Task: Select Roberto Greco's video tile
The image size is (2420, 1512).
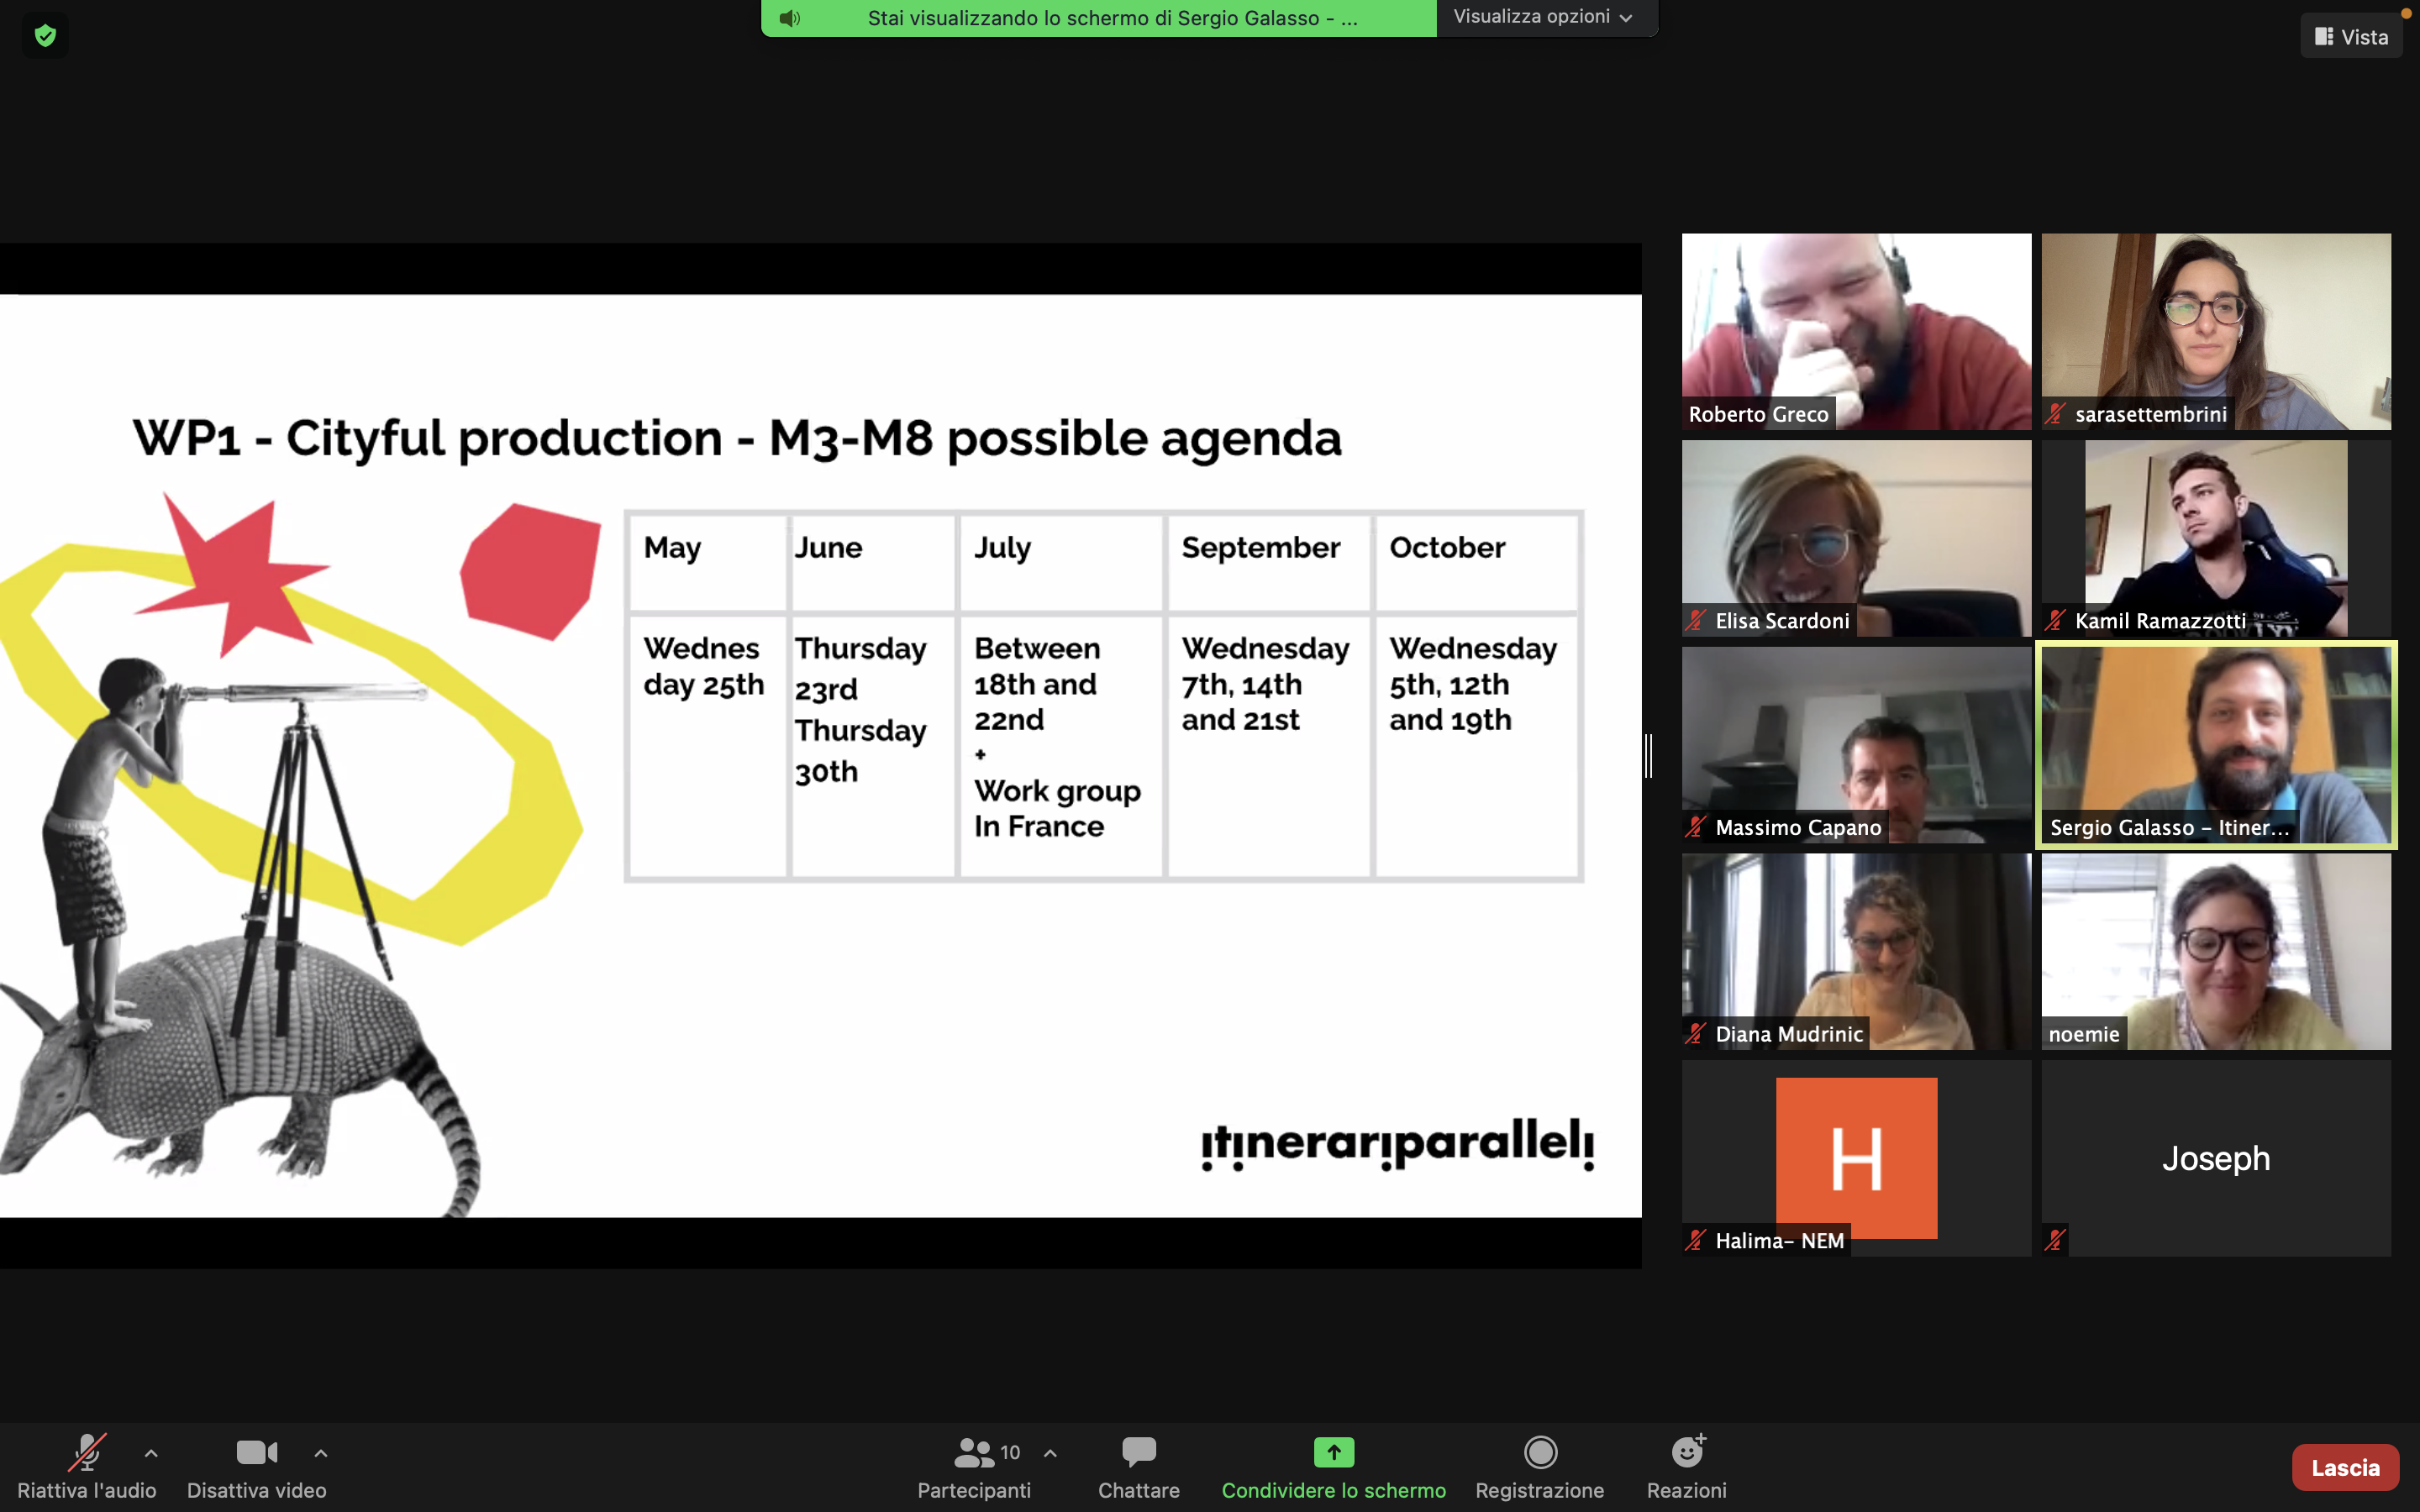Action: (1856, 331)
